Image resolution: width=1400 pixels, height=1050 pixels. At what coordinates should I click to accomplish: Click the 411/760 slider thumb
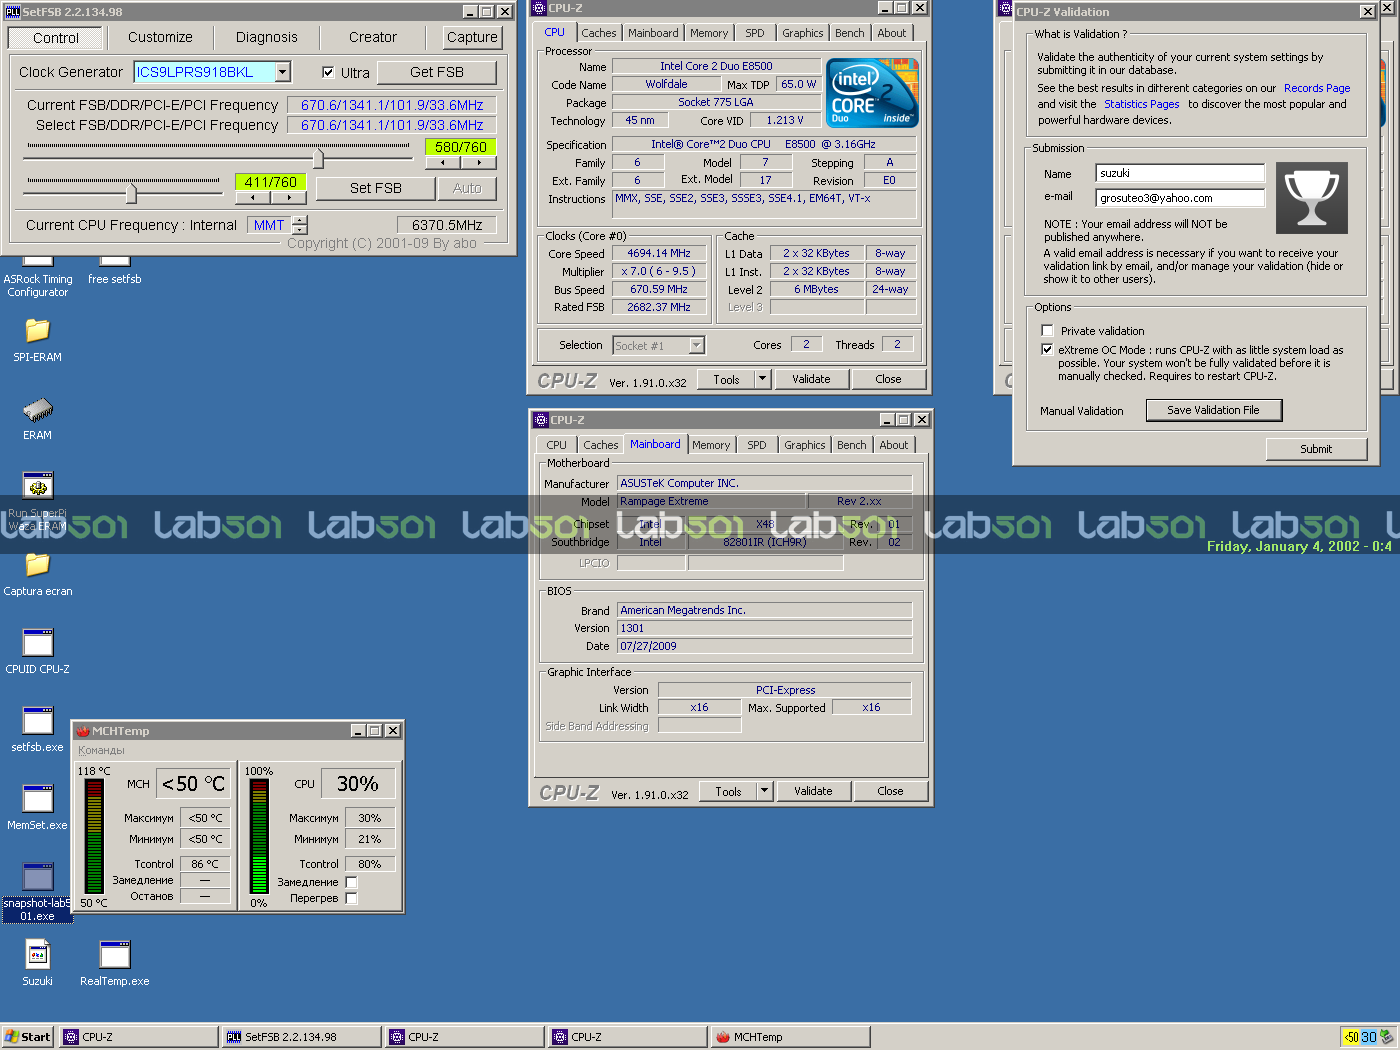(131, 193)
